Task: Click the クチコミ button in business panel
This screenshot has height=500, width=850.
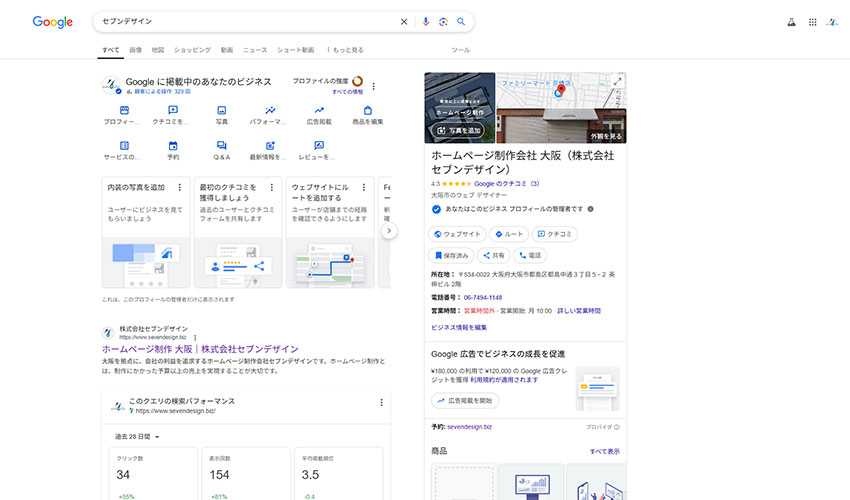Action: pyautogui.click(x=555, y=234)
